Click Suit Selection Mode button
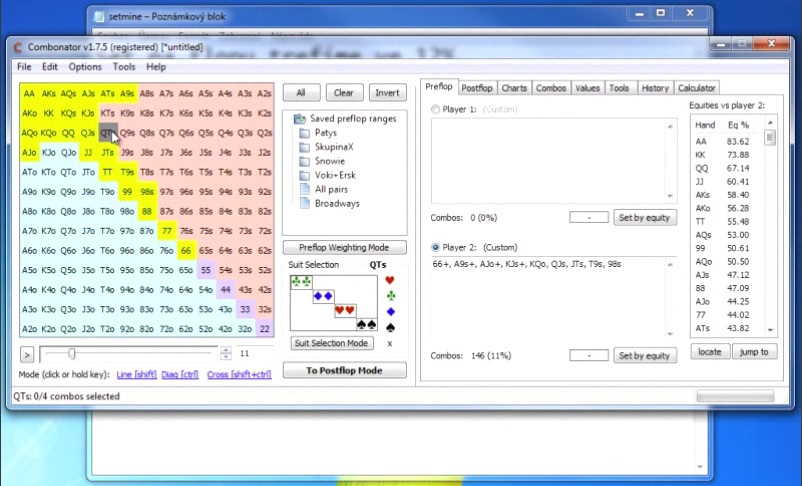Screen dimensions: 802x486 331,343
